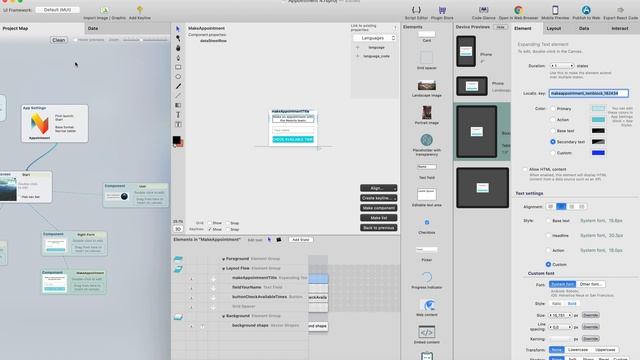The width and height of the screenshot is (640, 360).
Task: Add Keyline from toolbar
Action: click(140, 12)
